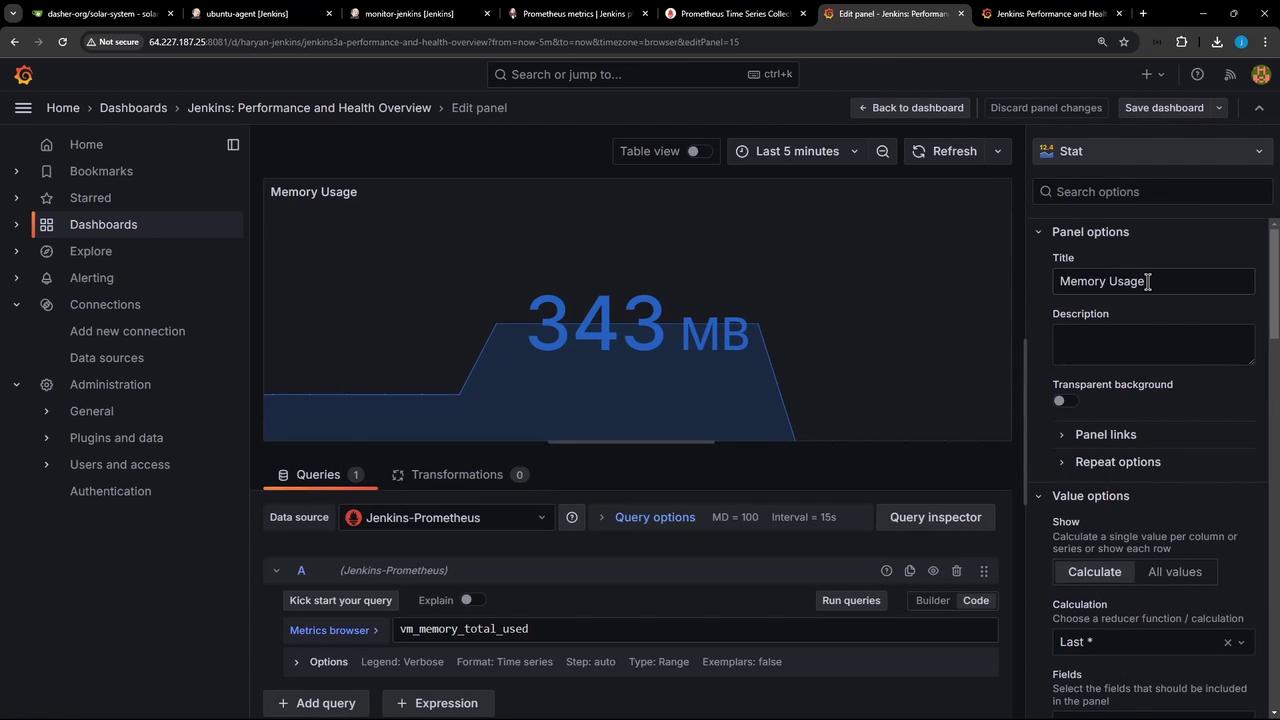Select the Calculate option
The image size is (1280, 720).
tap(1094, 572)
